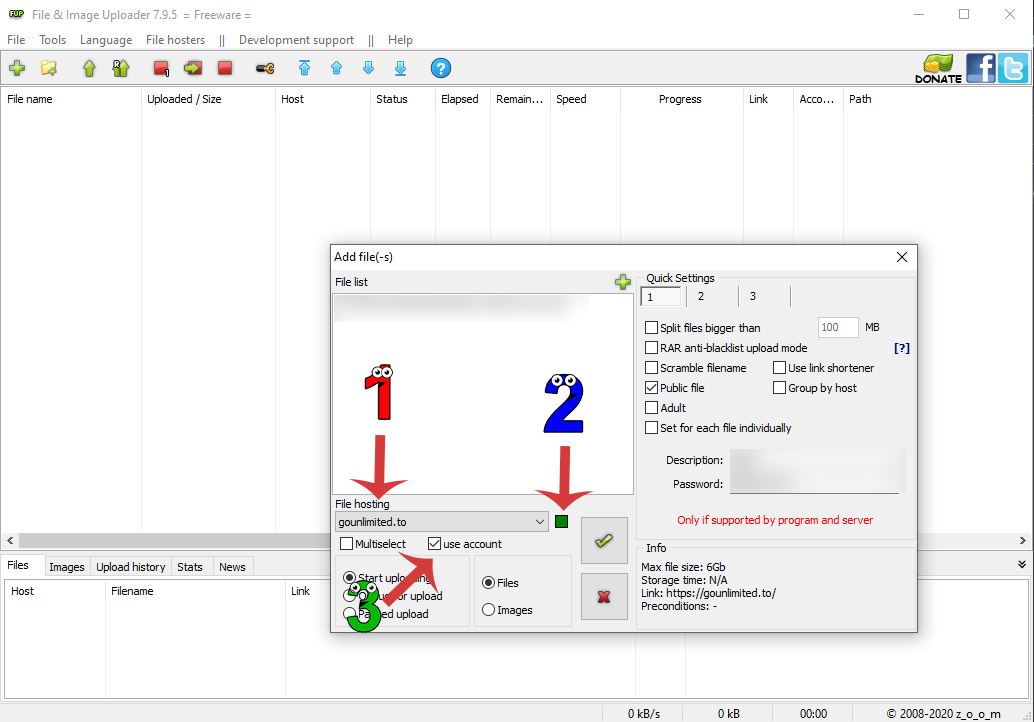
Task: Click the key icon for accounts
Action: [x=264, y=68]
